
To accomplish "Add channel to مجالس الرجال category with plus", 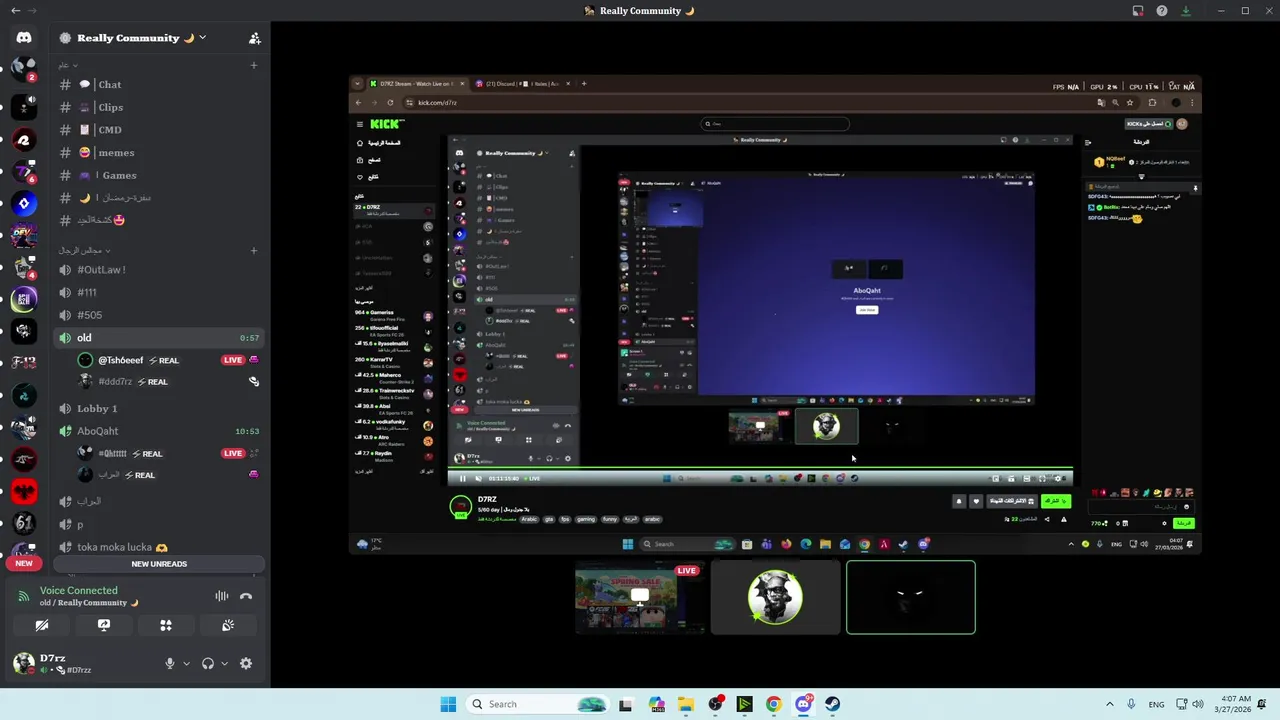I will click(x=254, y=250).
